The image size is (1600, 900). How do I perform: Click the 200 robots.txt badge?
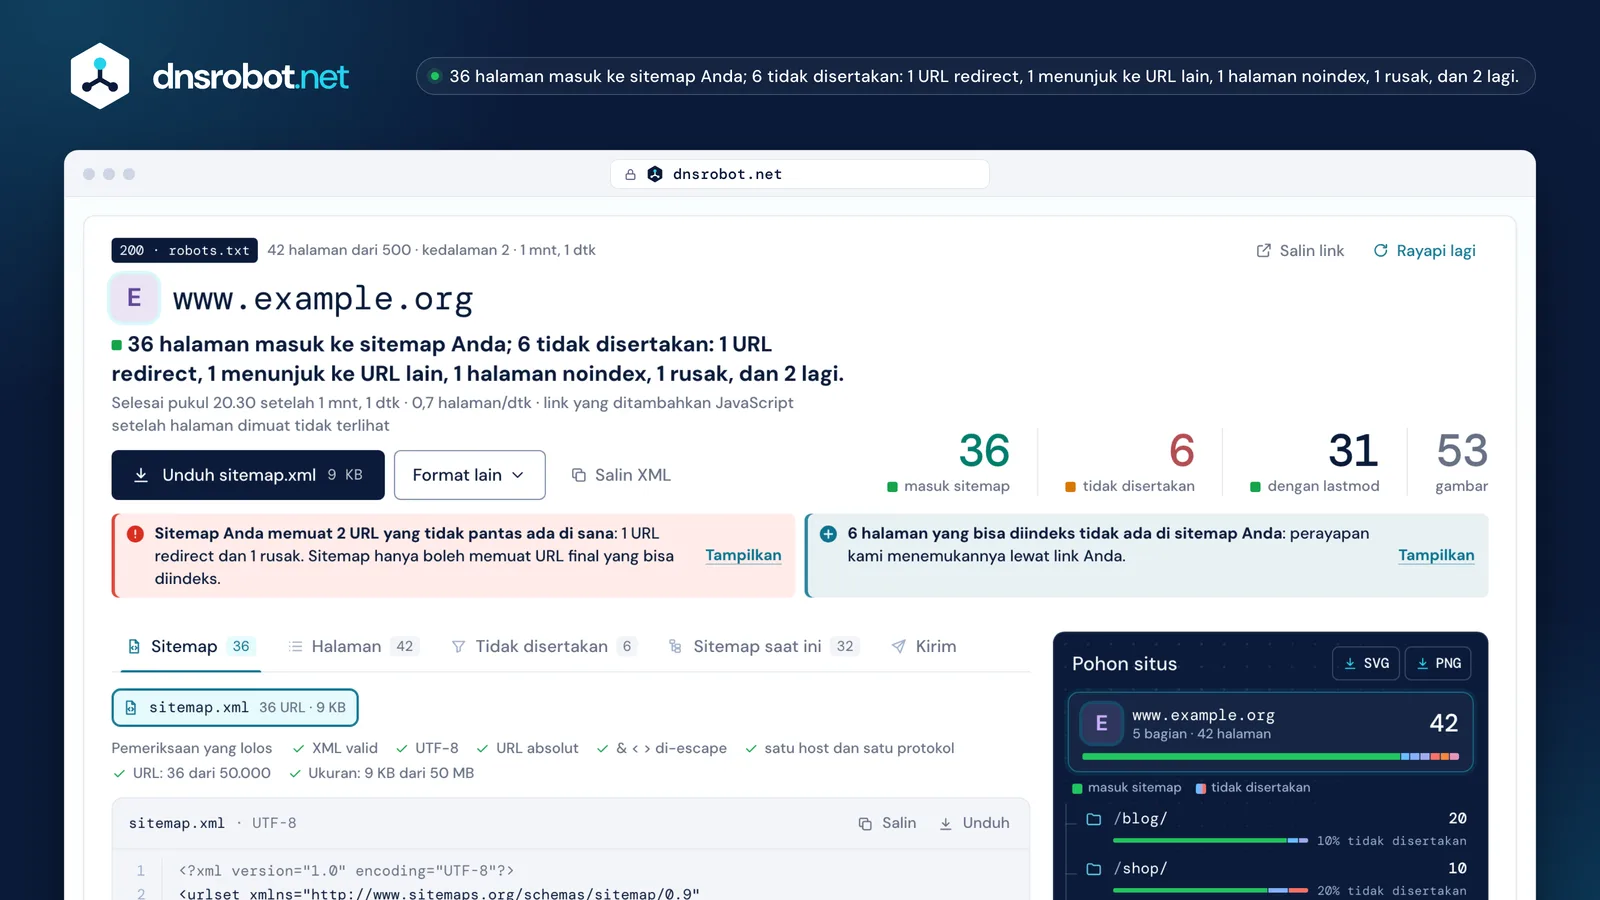coord(185,250)
